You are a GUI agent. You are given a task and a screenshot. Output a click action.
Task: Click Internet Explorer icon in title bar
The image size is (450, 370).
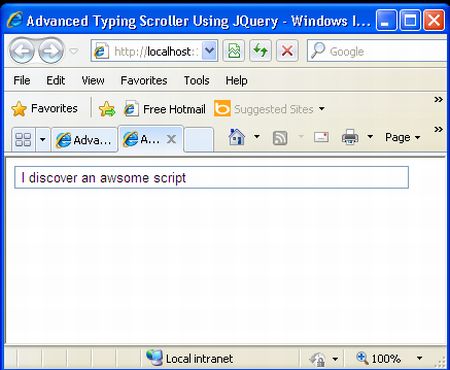coord(15,20)
